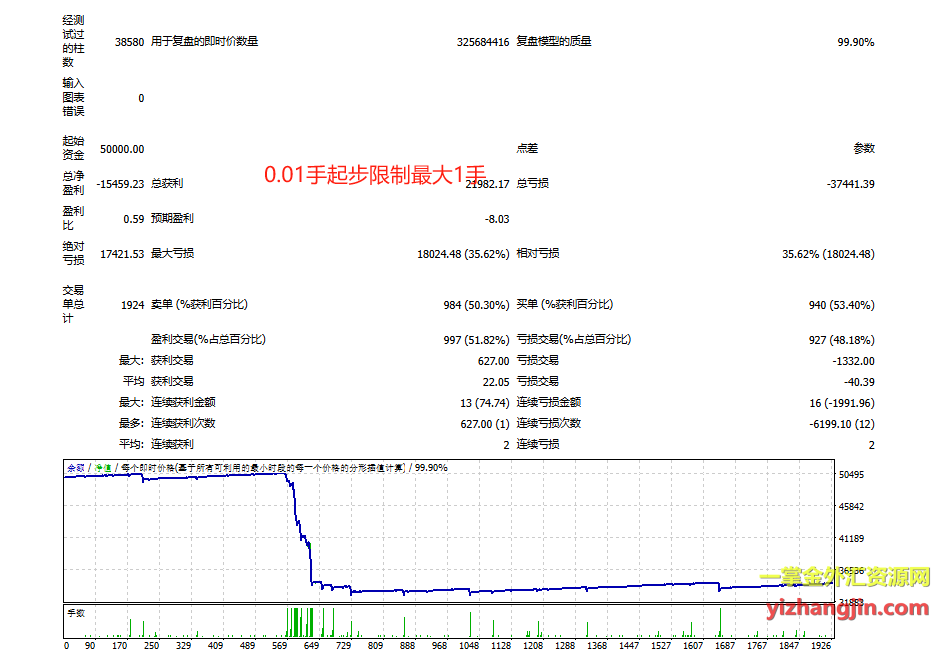Click the 参数 label at right

point(863,148)
